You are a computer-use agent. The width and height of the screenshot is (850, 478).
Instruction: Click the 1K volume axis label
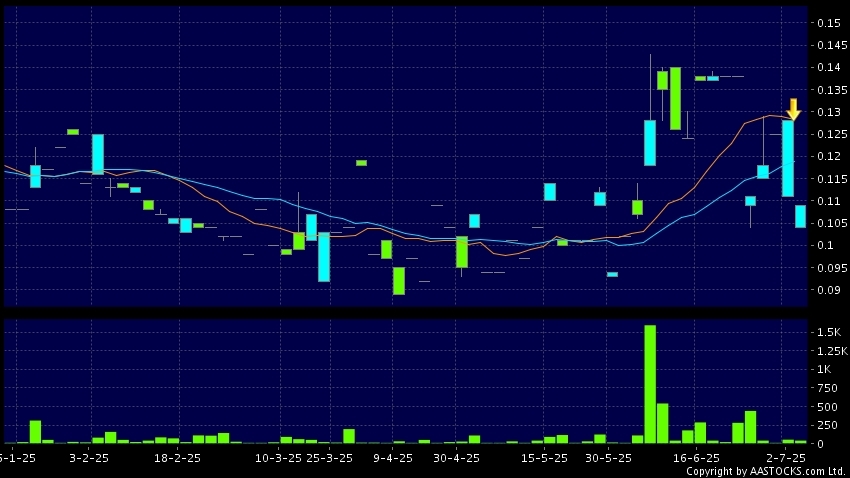coord(824,370)
